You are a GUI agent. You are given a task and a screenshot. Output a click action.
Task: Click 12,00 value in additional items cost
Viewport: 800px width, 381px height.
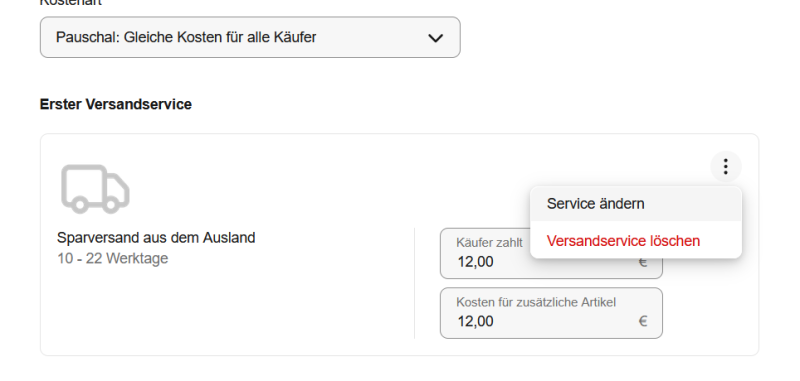tap(476, 321)
